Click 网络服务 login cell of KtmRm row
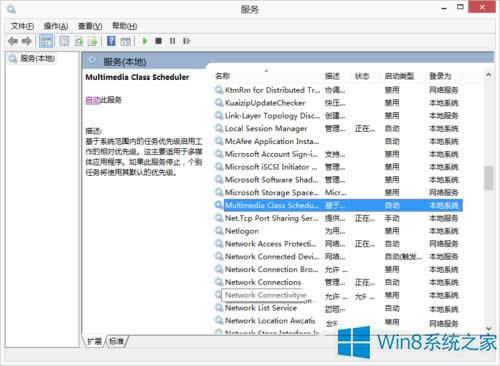500x366 pixels. (444, 90)
